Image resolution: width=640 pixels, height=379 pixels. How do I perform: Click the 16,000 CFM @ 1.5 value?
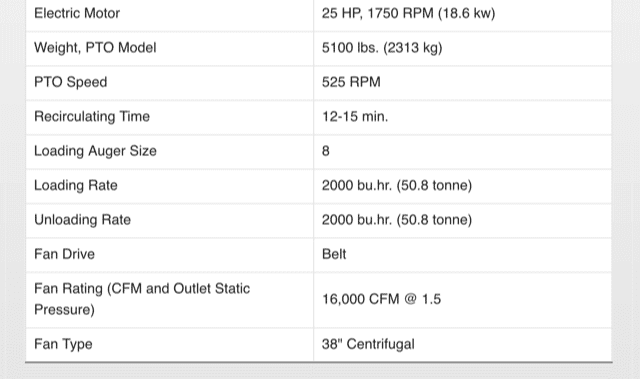tap(381, 299)
